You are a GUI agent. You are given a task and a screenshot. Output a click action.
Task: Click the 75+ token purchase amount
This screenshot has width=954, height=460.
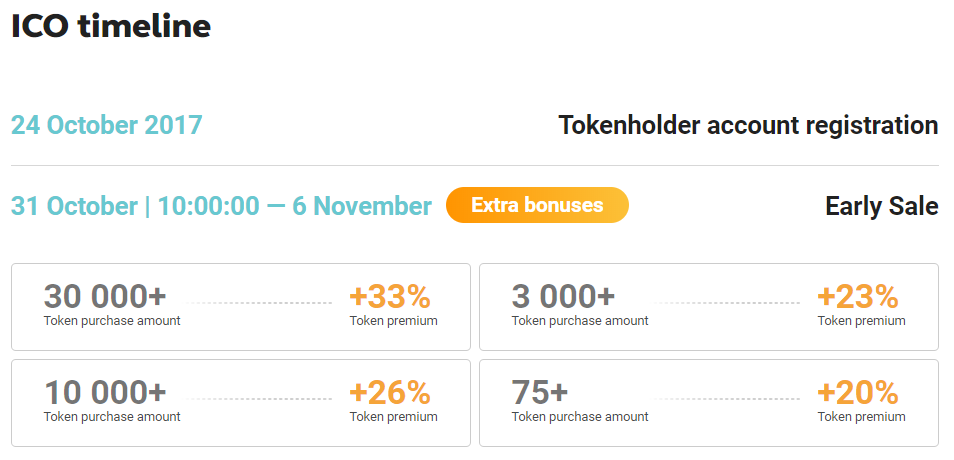[539, 392]
